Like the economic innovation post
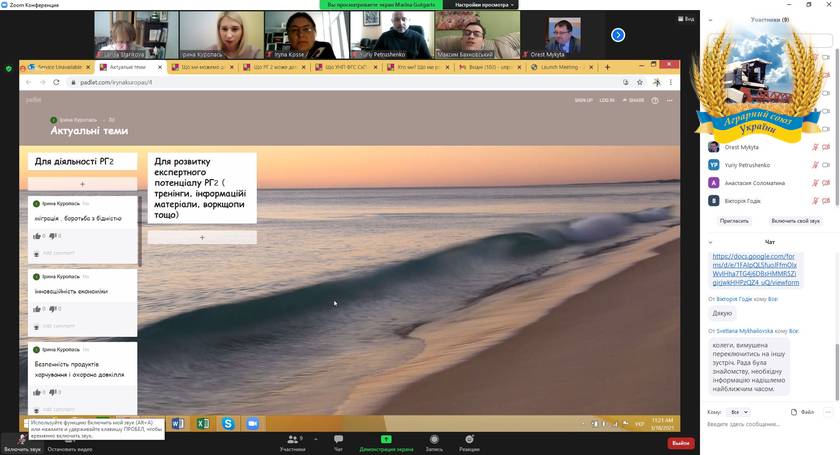 (37, 309)
